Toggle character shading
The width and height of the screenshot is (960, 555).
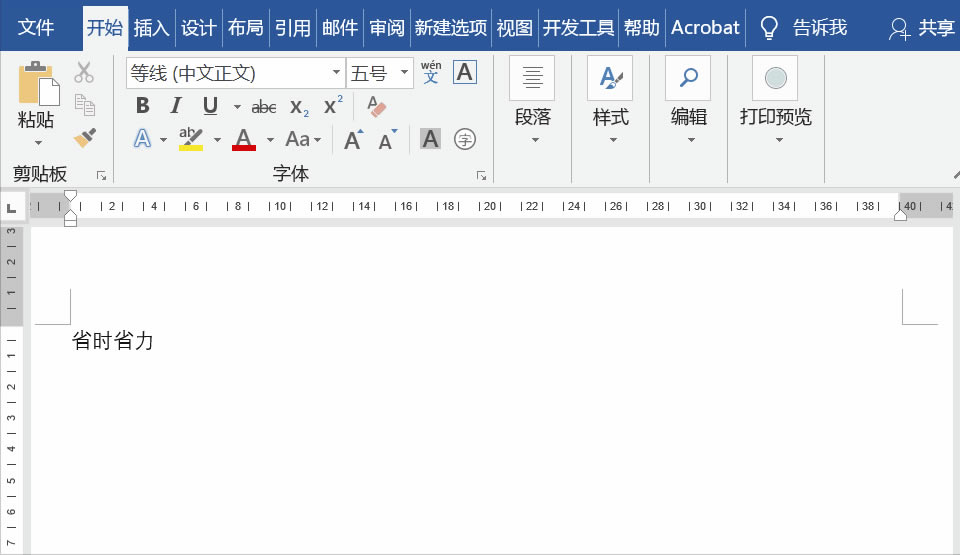[430, 139]
